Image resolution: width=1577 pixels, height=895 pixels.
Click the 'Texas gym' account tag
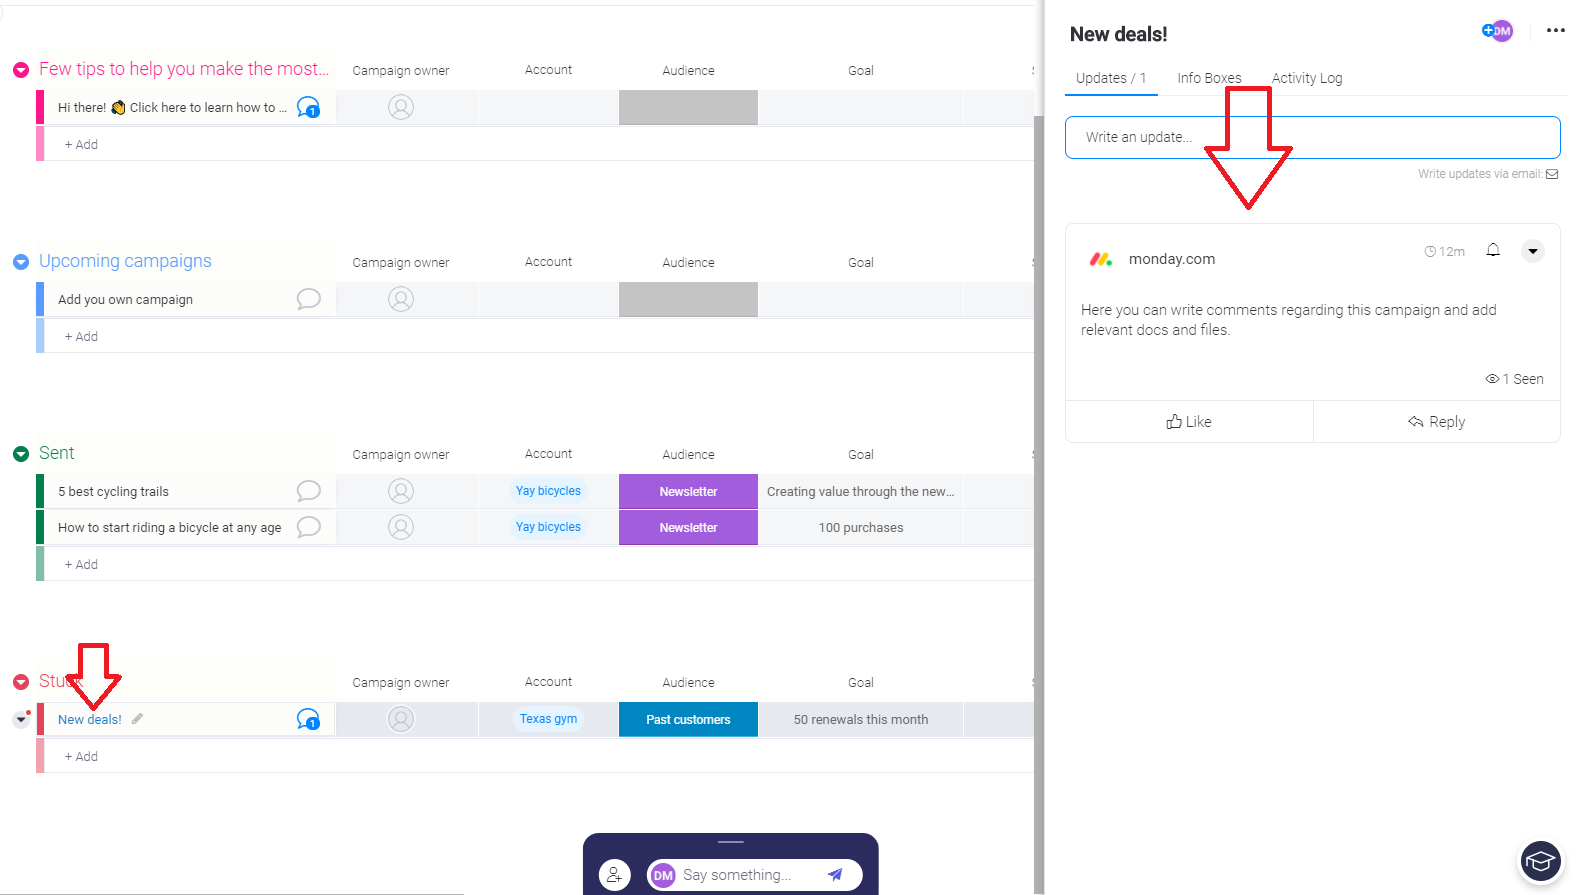coord(548,719)
